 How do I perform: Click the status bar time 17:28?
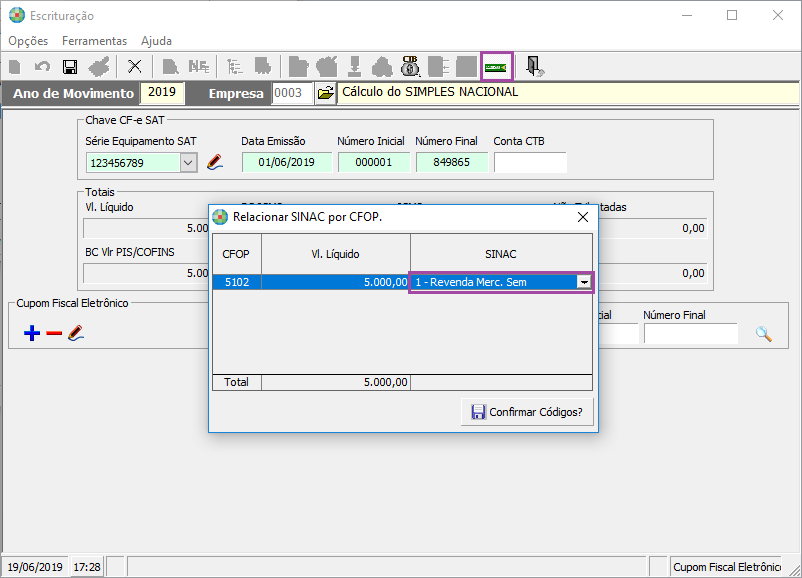(87, 567)
